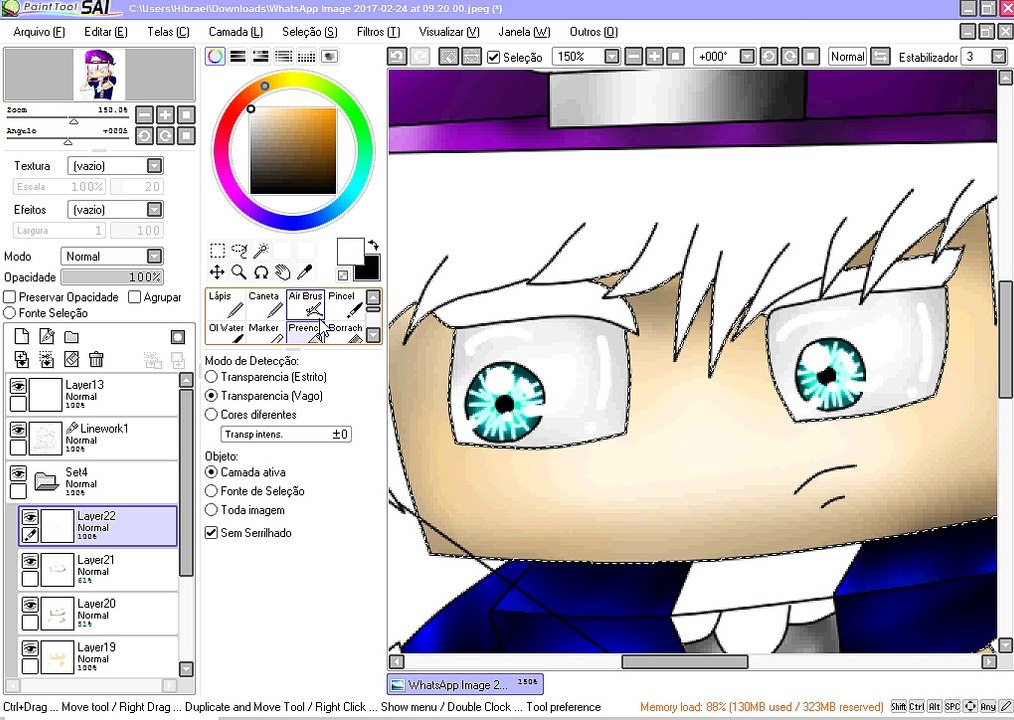Click the undo arrow in toolbar
The image size is (1014, 720).
(x=397, y=56)
